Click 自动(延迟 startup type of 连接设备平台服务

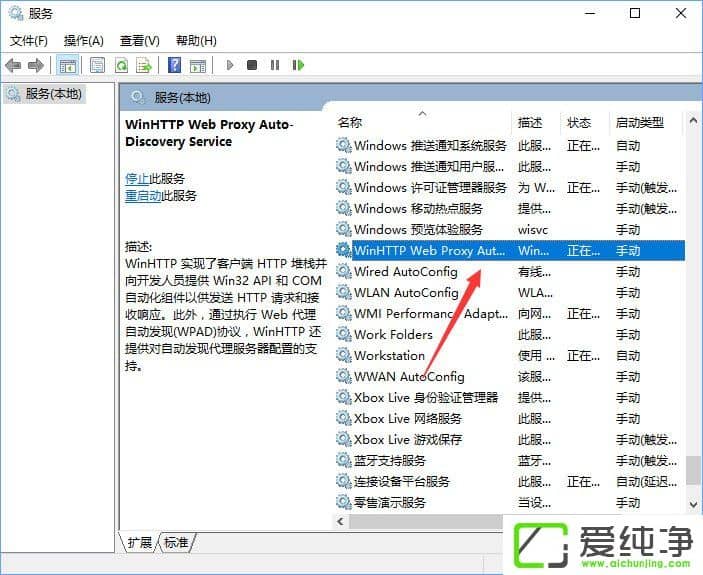647,482
